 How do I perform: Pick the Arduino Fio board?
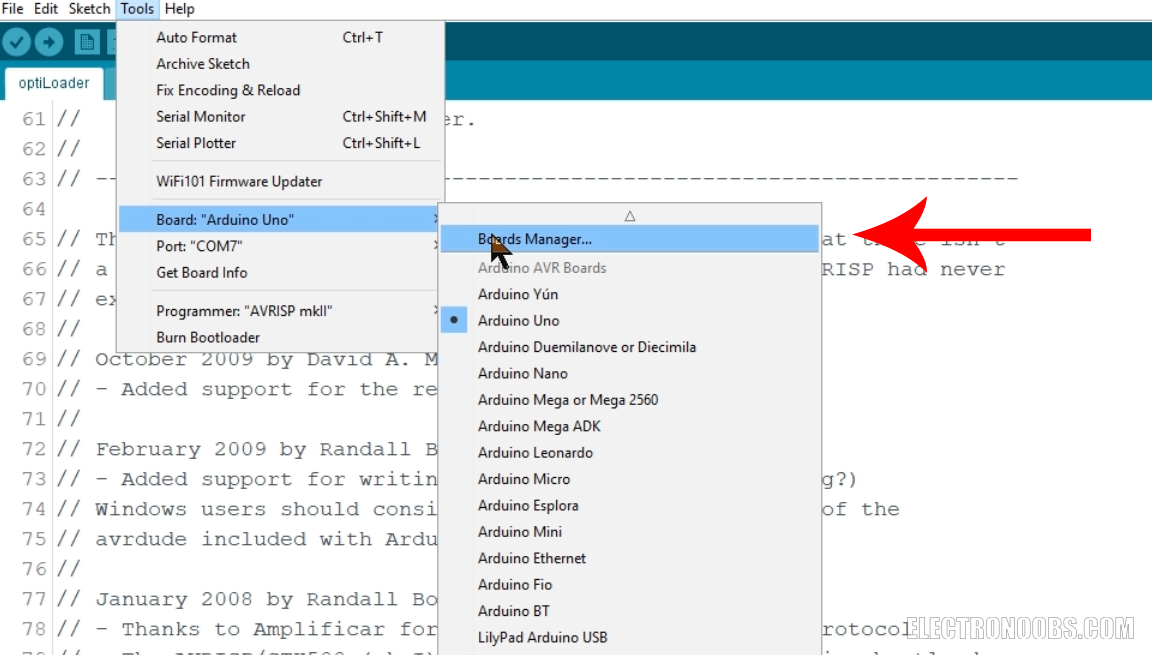630,585
